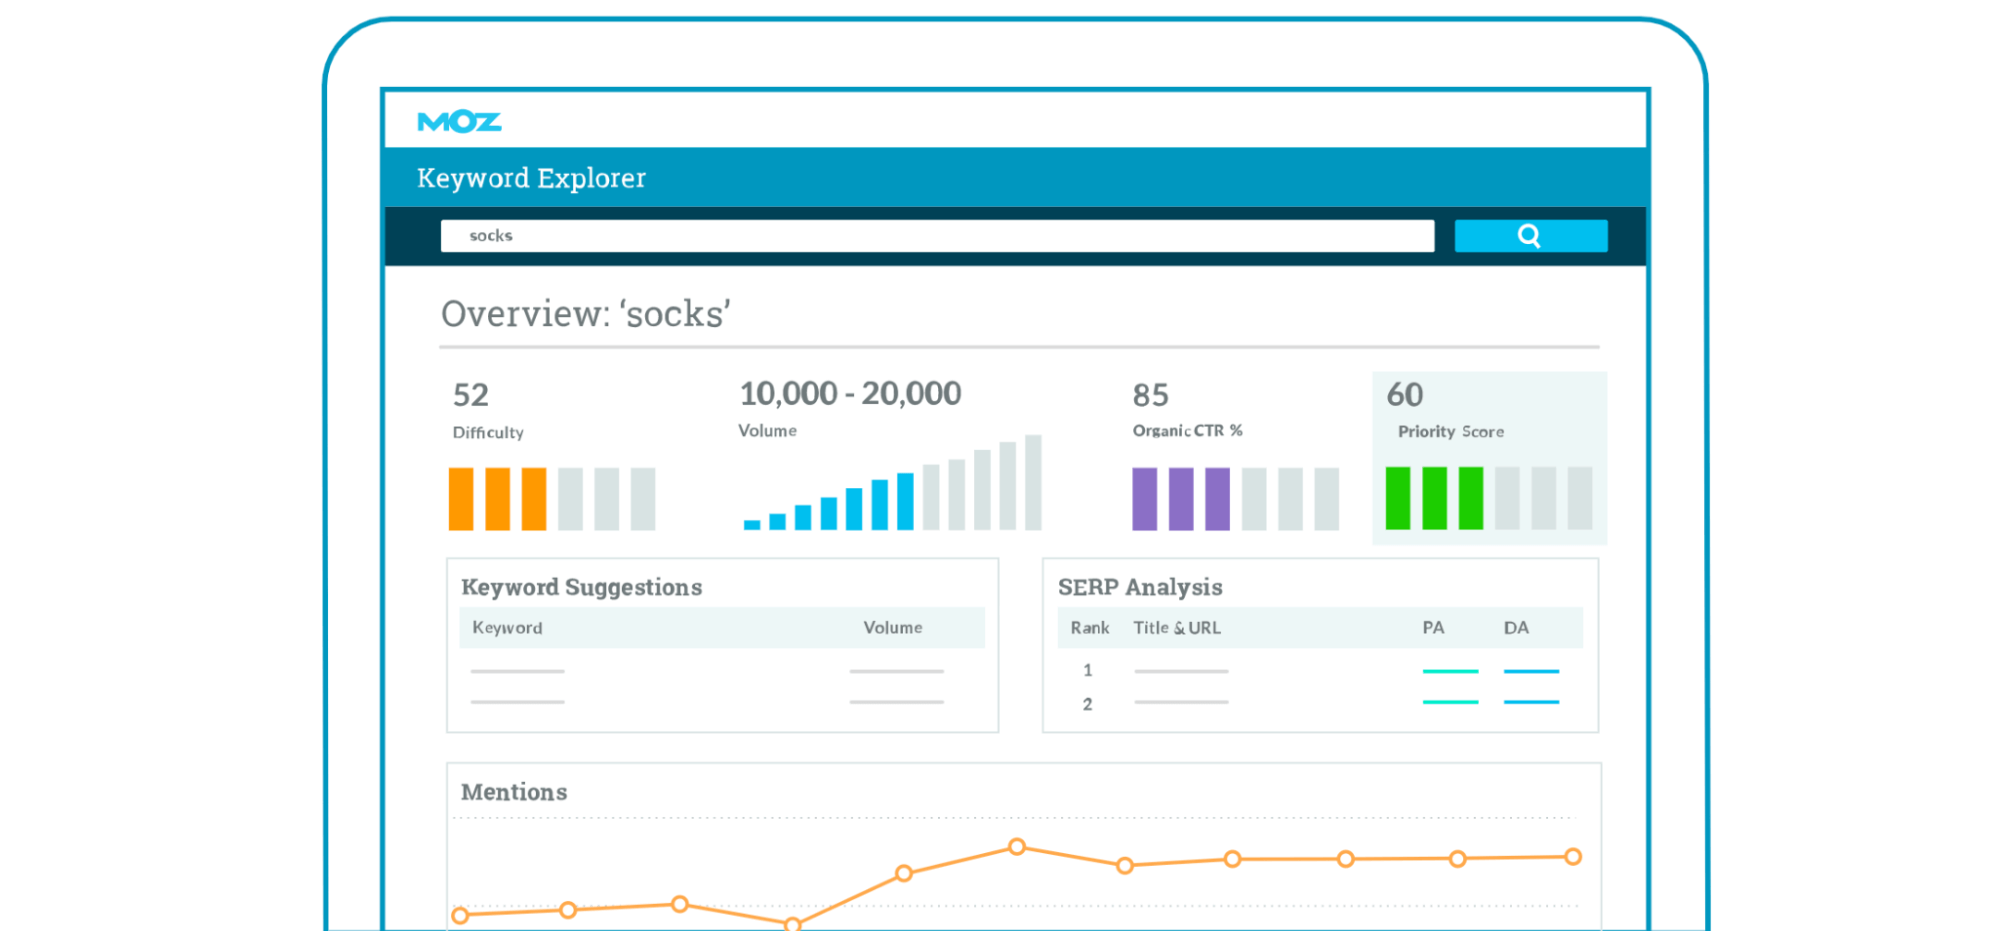Click the Keyword column header
The width and height of the screenshot is (1999, 932).
pyautogui.click(x=507, y=628)
